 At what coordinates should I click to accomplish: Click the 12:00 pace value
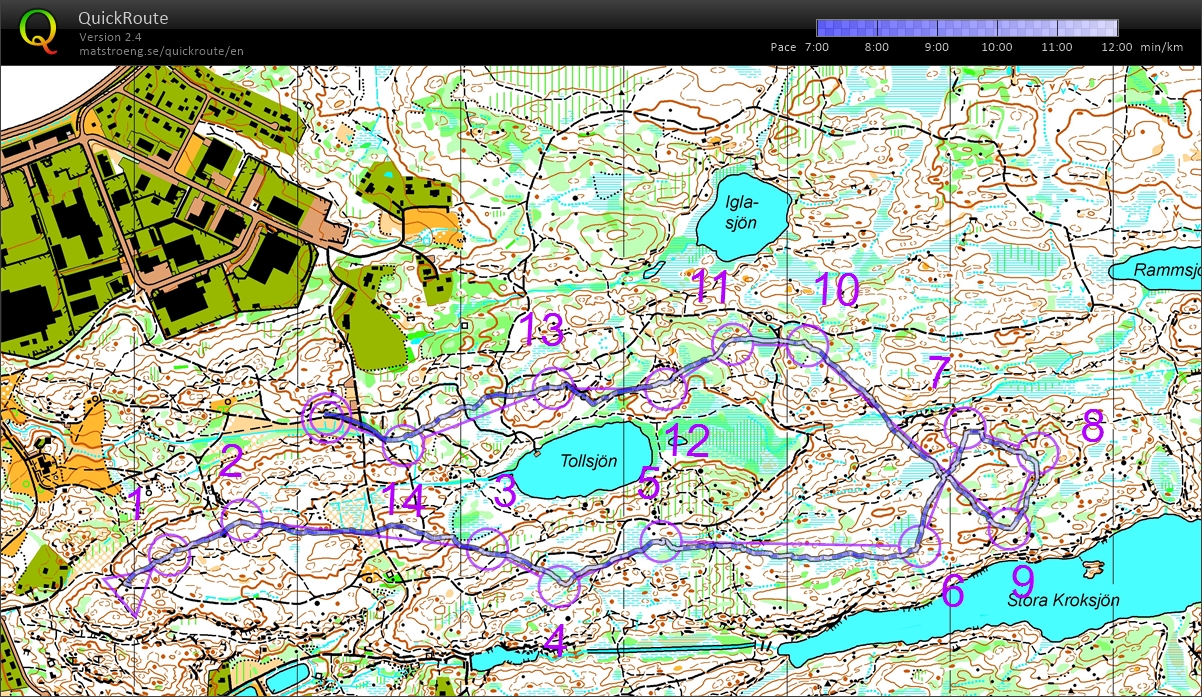1117,47
